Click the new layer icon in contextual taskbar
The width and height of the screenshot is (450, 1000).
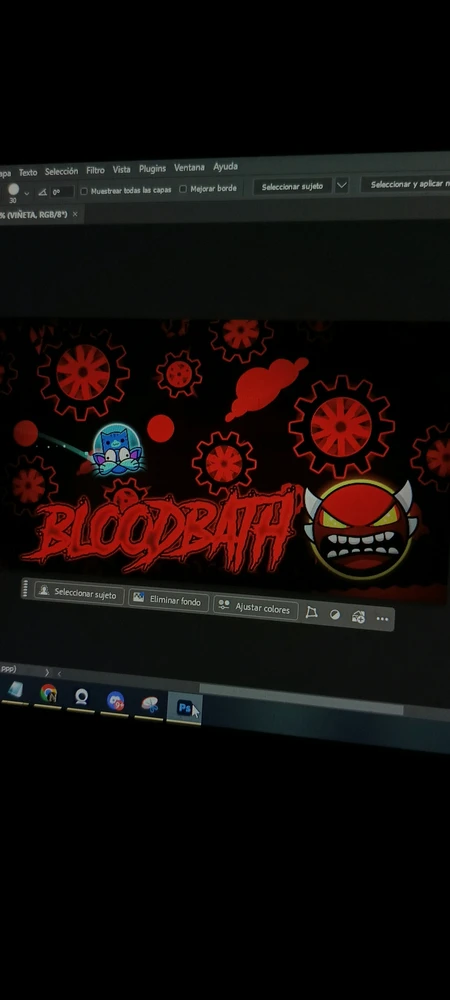point(358,617)
